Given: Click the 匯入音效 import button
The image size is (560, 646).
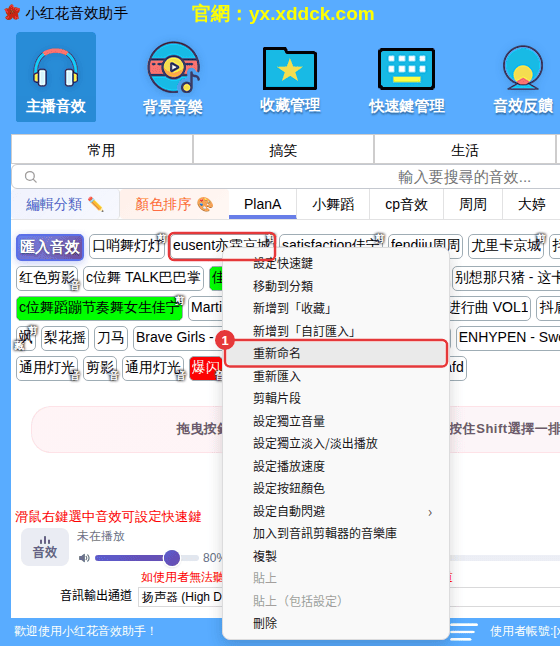Looking at the screenshot, I should (50, 247).
